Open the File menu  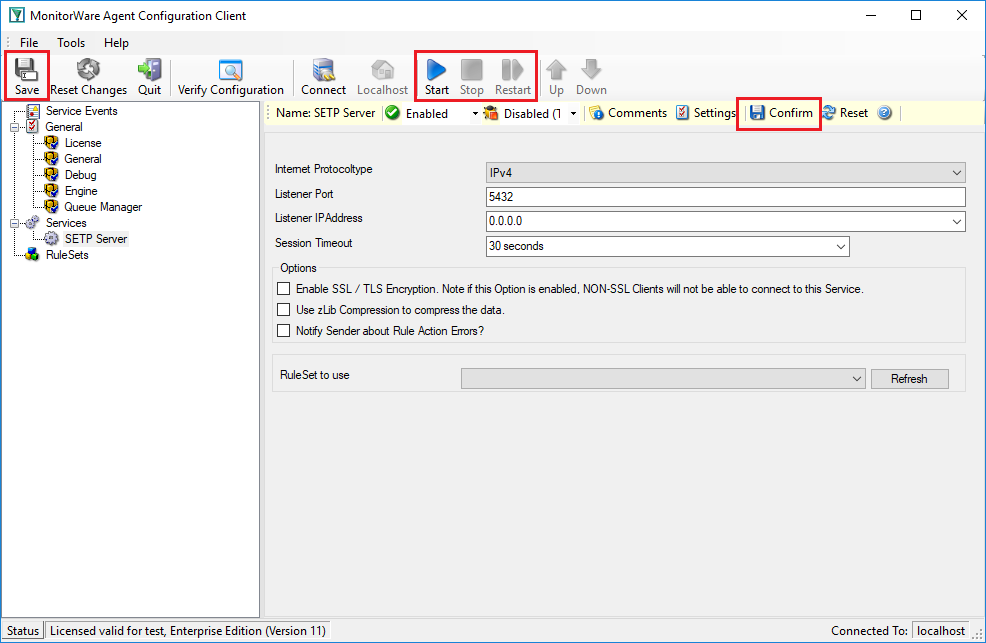tap(29, 43)
